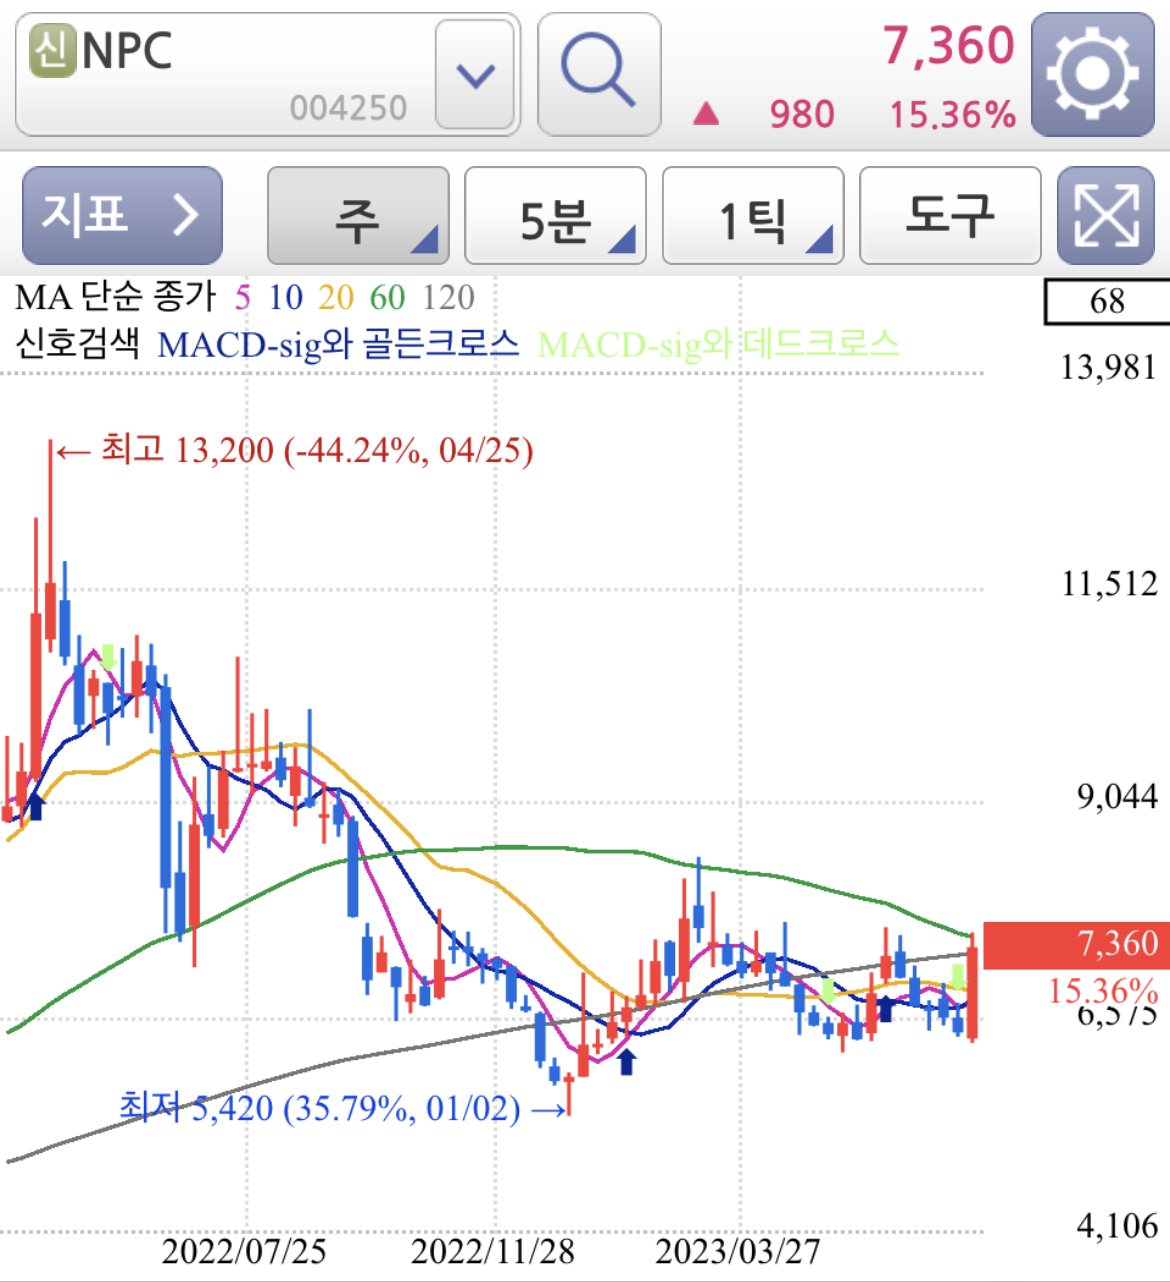The image size is (1170, 1282).
Task: Select the 주 weekly period dropdown
Action: tap(358, 215)
